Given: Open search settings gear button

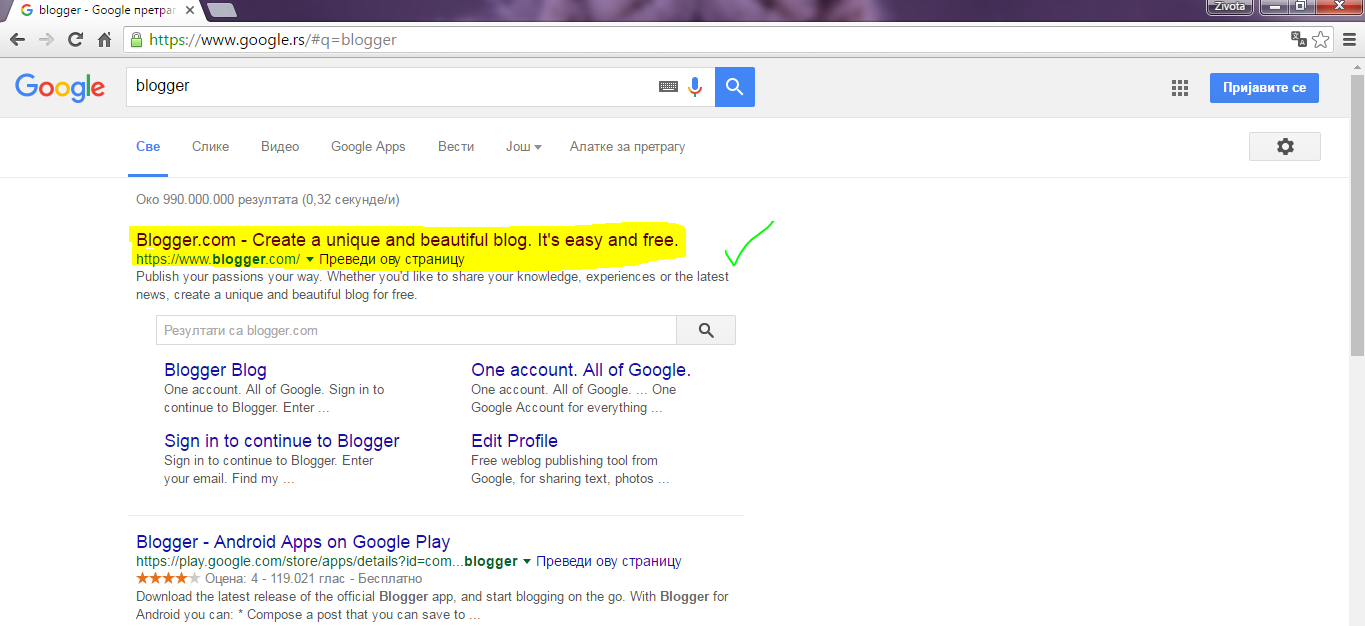Looking at the screenshot, I should (1285, 146).
